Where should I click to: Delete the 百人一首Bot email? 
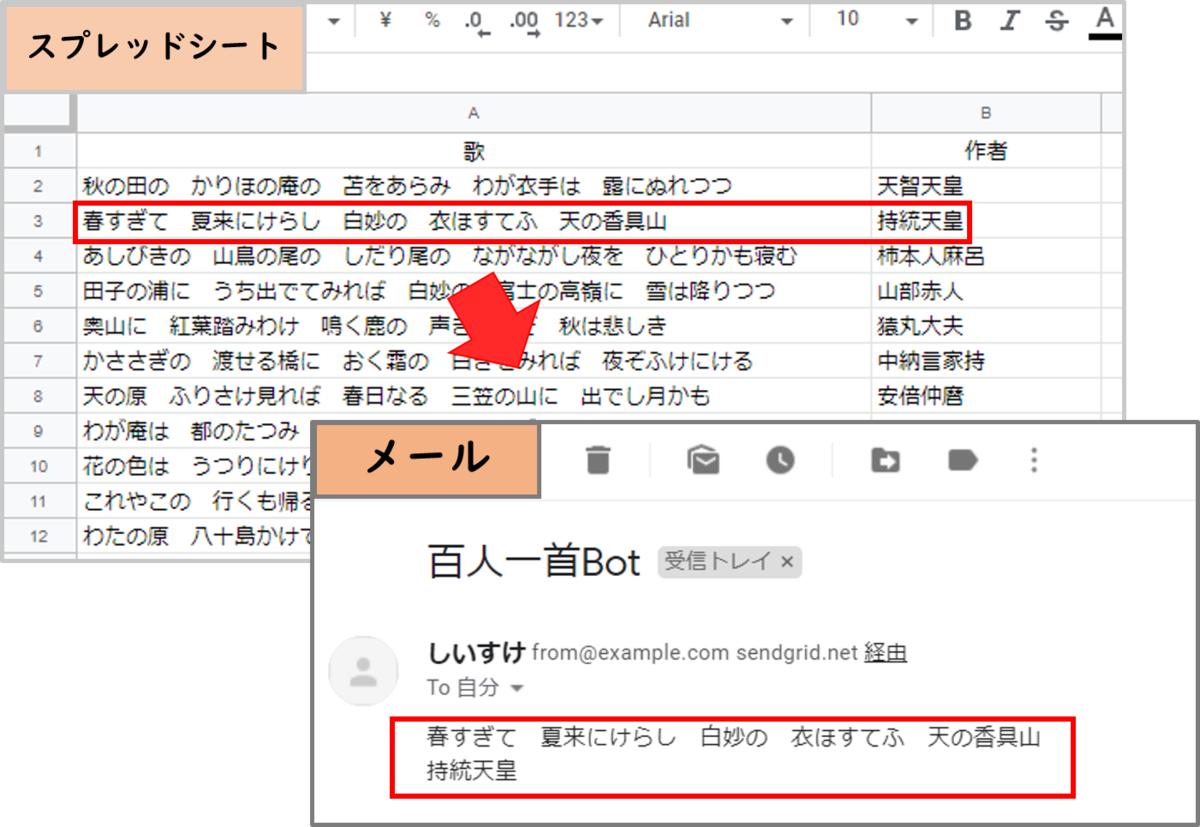click(597, 459)
